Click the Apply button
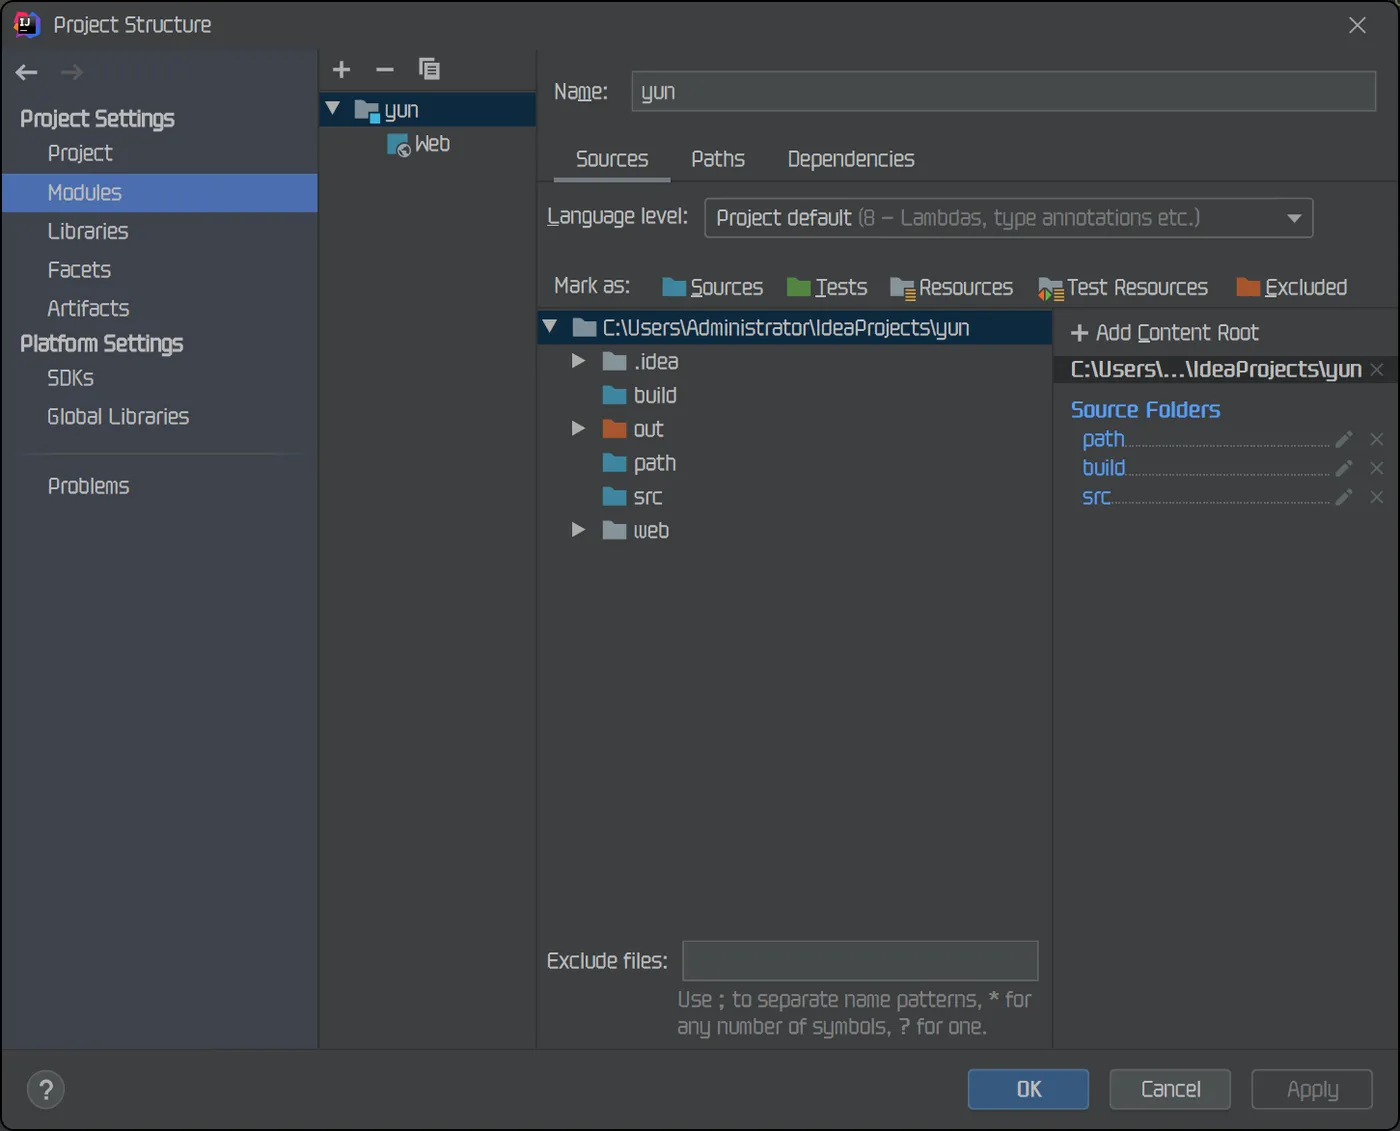Viewport: 1400px width, 1131px height. (x=1312, y=1089)
